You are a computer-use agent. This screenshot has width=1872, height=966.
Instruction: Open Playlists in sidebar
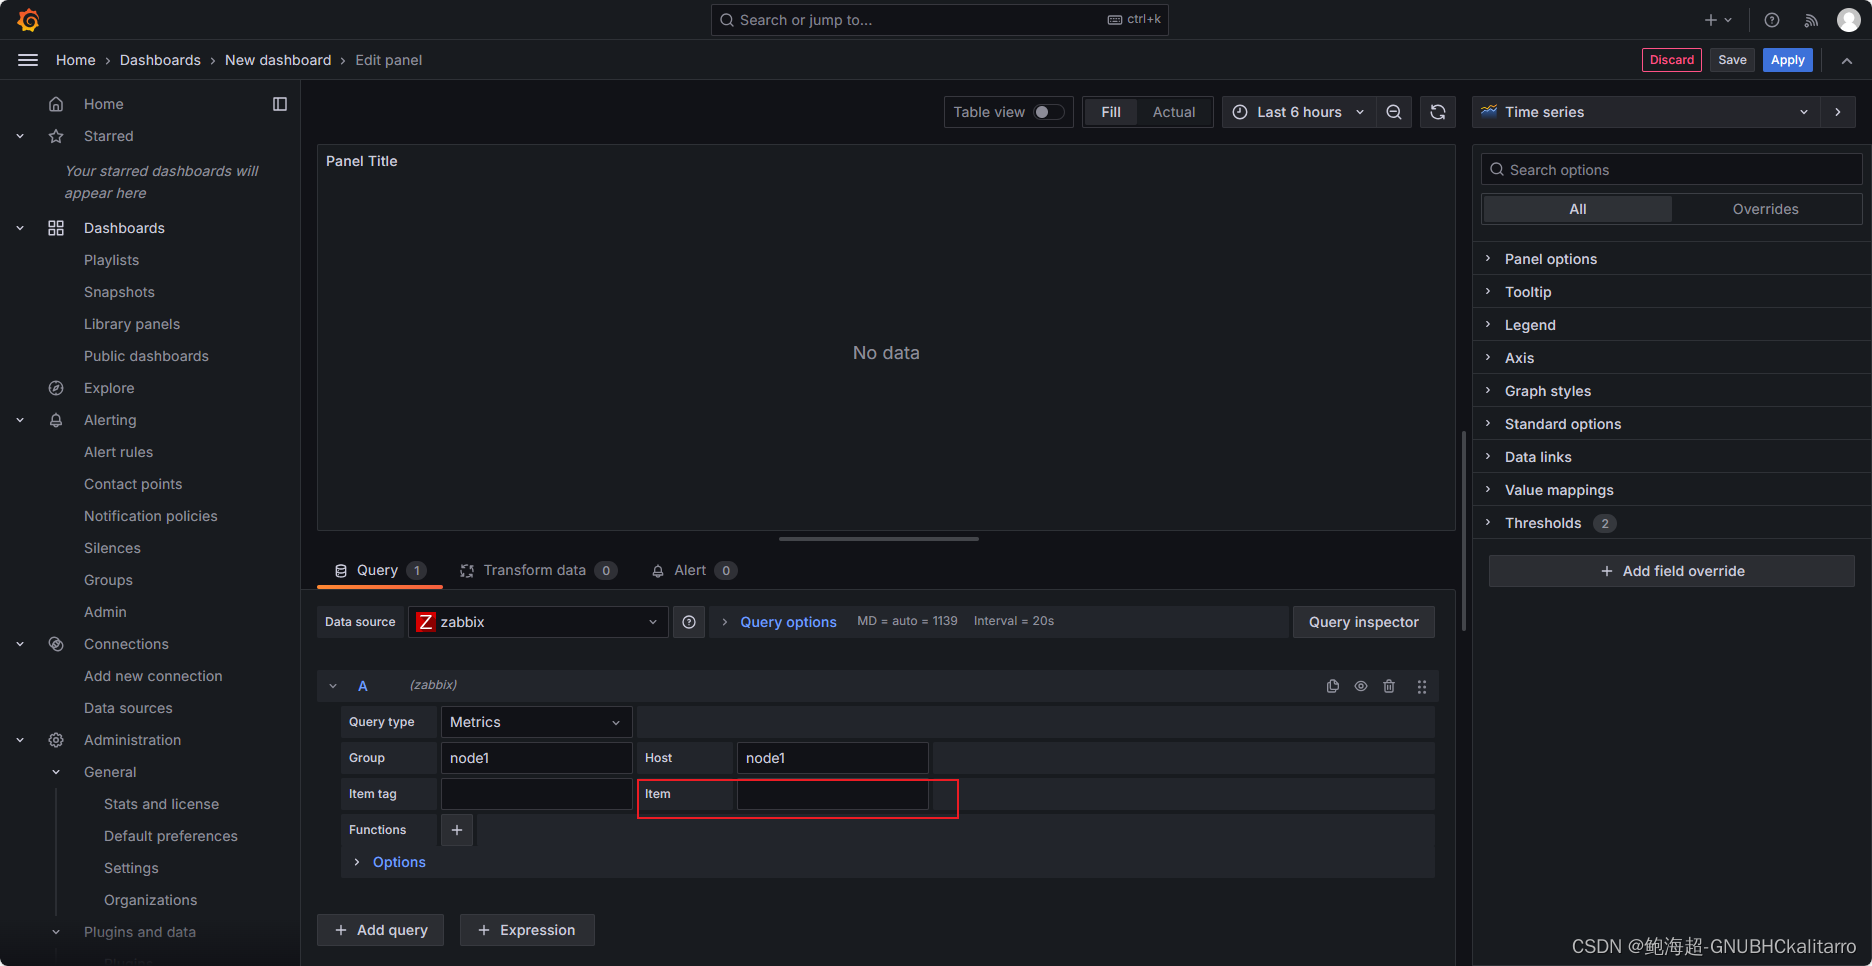click(111, 260)
